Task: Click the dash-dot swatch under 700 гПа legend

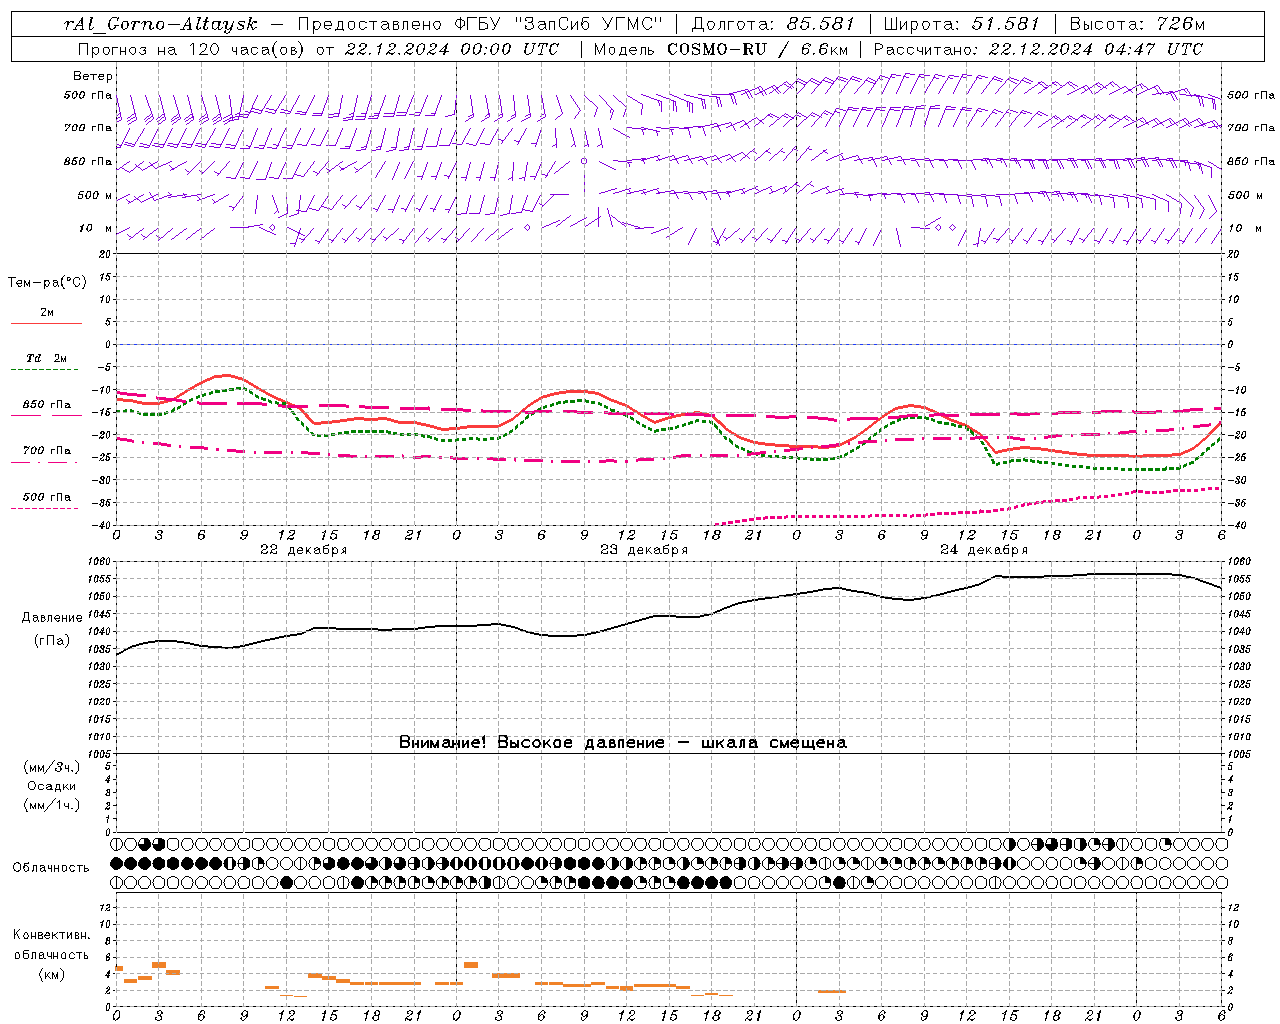Action: tap(46, 462)
